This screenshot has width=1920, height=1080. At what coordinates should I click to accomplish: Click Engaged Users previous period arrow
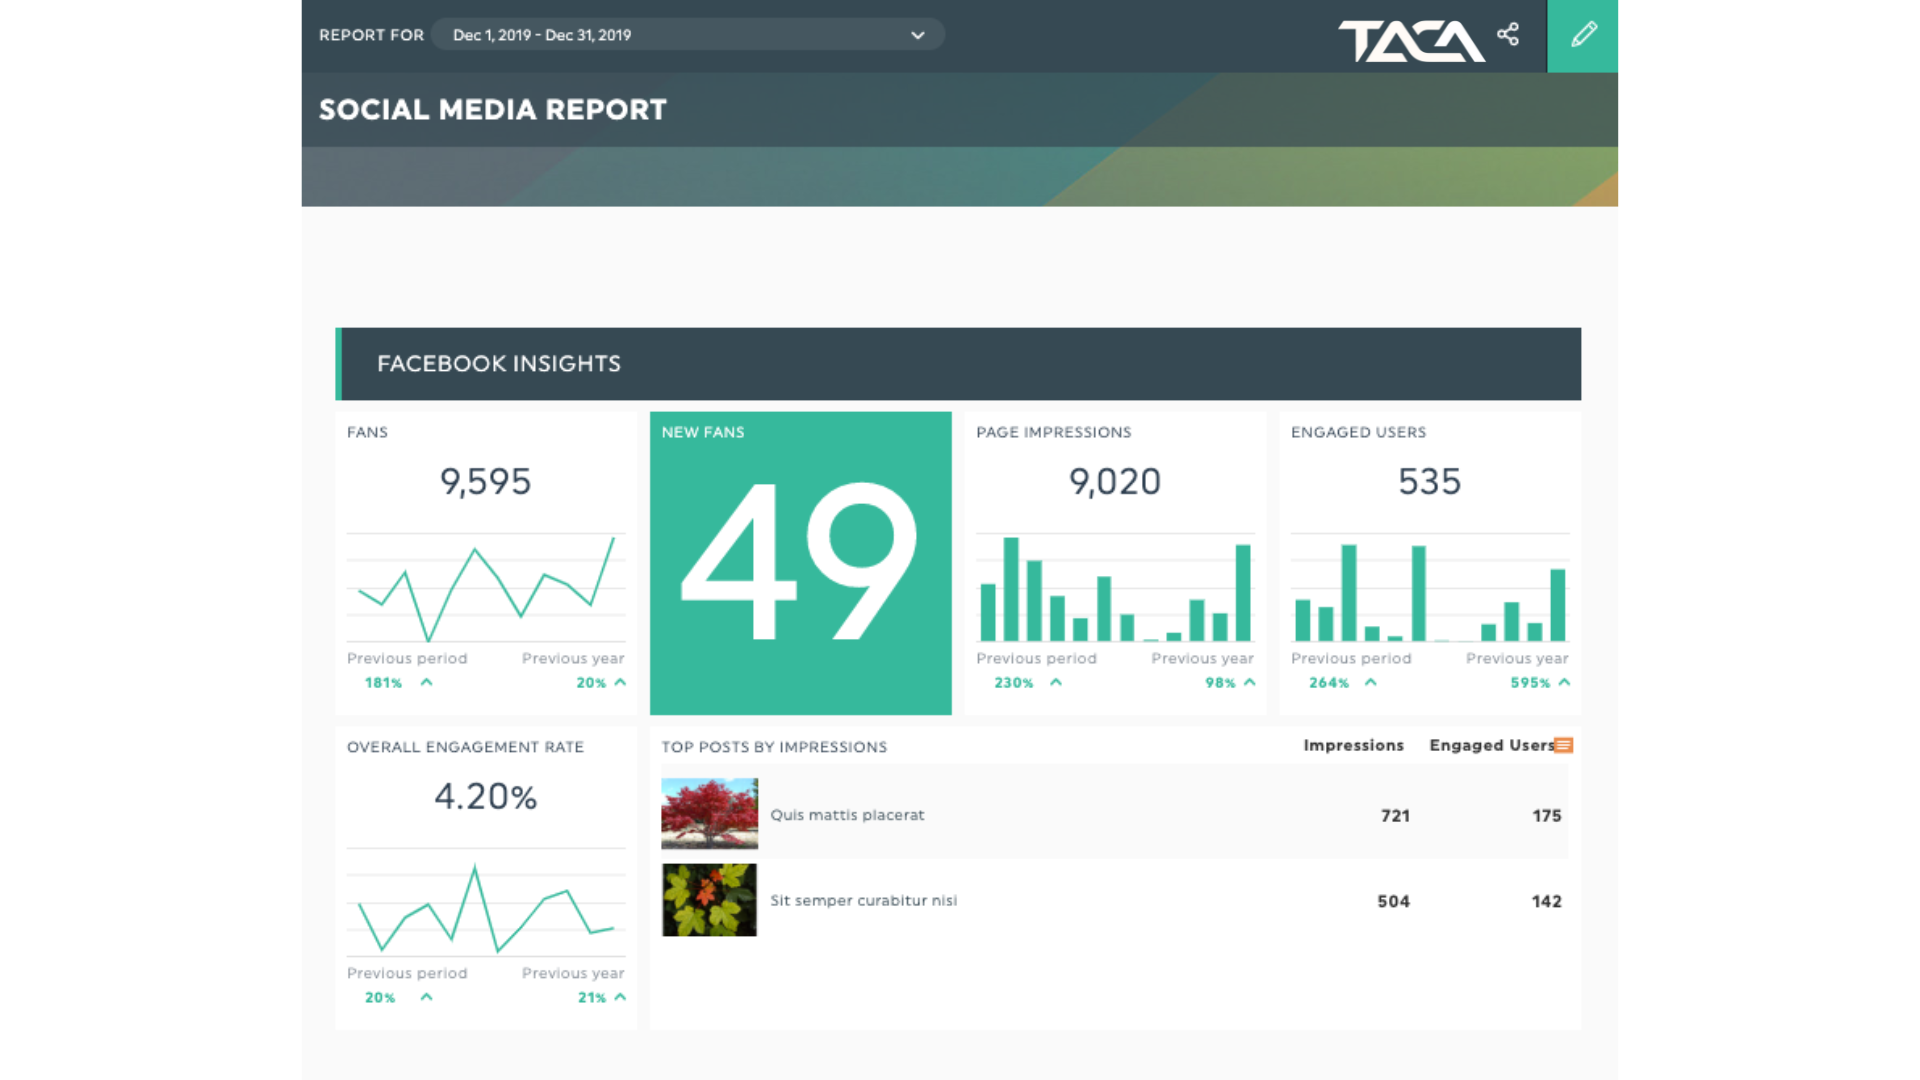point(1371,682)
